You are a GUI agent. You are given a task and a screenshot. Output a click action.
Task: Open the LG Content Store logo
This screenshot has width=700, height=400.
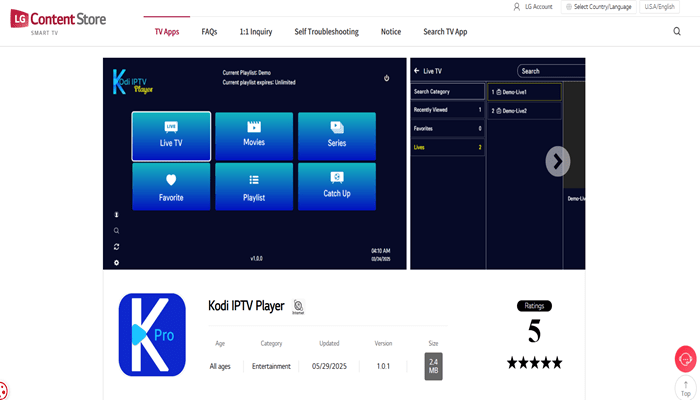pos(58,21)
